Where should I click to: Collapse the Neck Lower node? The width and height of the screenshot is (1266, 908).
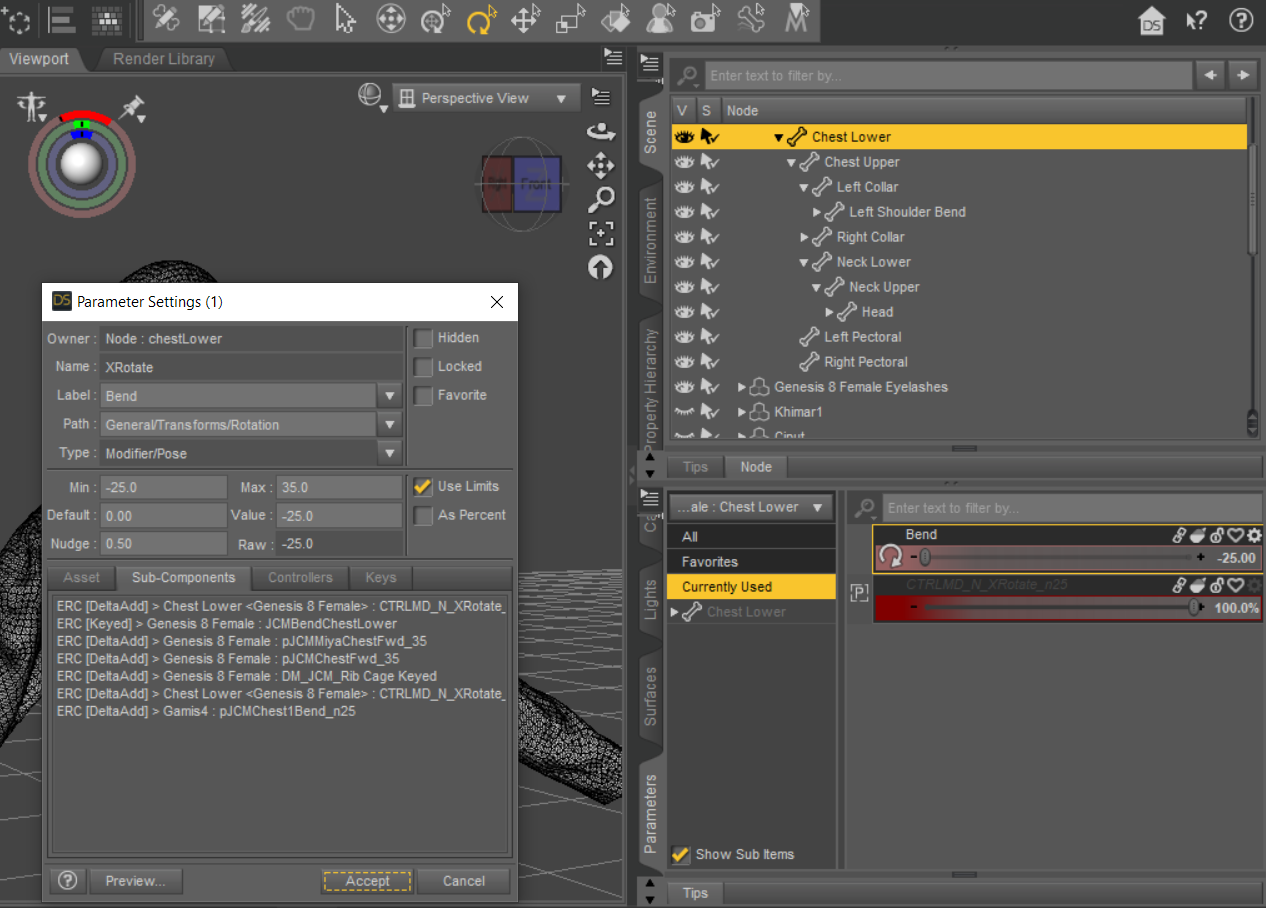[804, 262]
